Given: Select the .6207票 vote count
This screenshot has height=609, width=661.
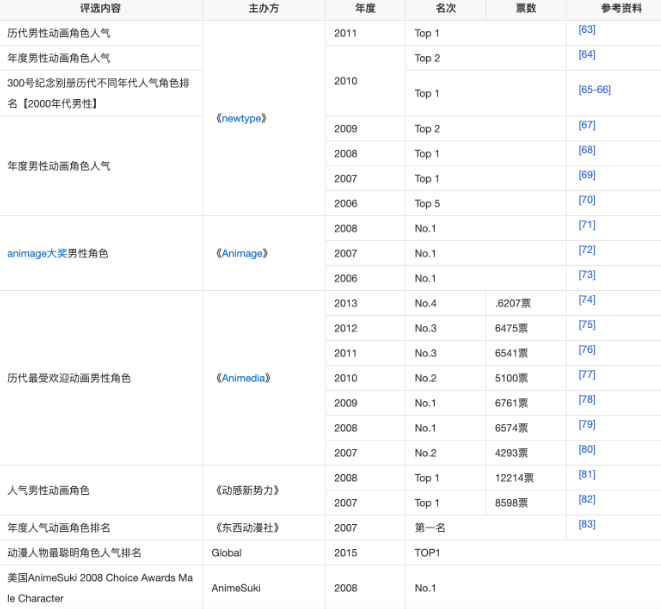Looking at the screenshot, I should (526, 303).
